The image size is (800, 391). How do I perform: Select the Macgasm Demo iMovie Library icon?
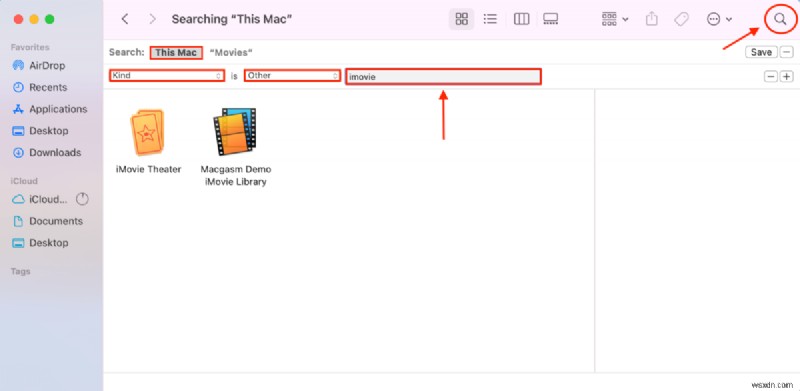click(235, 132)
